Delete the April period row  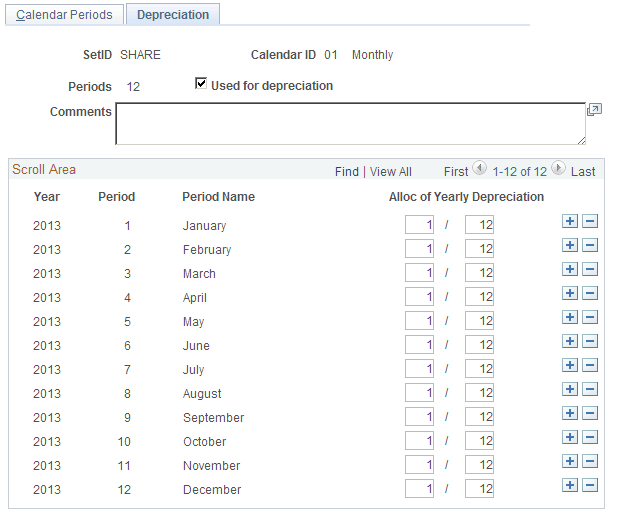click(x=590, y=293)
